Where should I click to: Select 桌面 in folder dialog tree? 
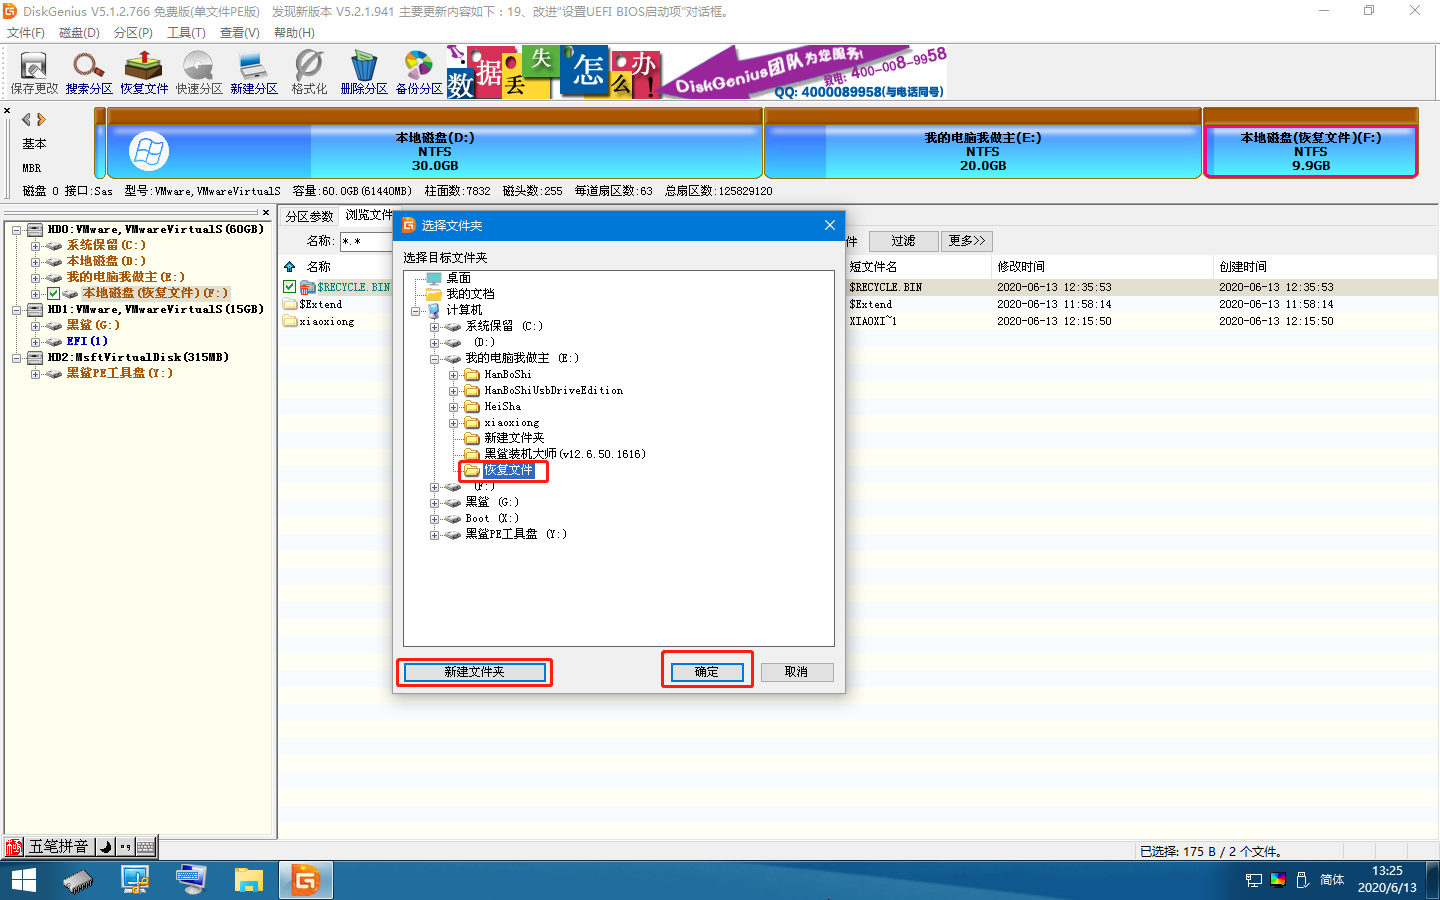click(458, 278)
